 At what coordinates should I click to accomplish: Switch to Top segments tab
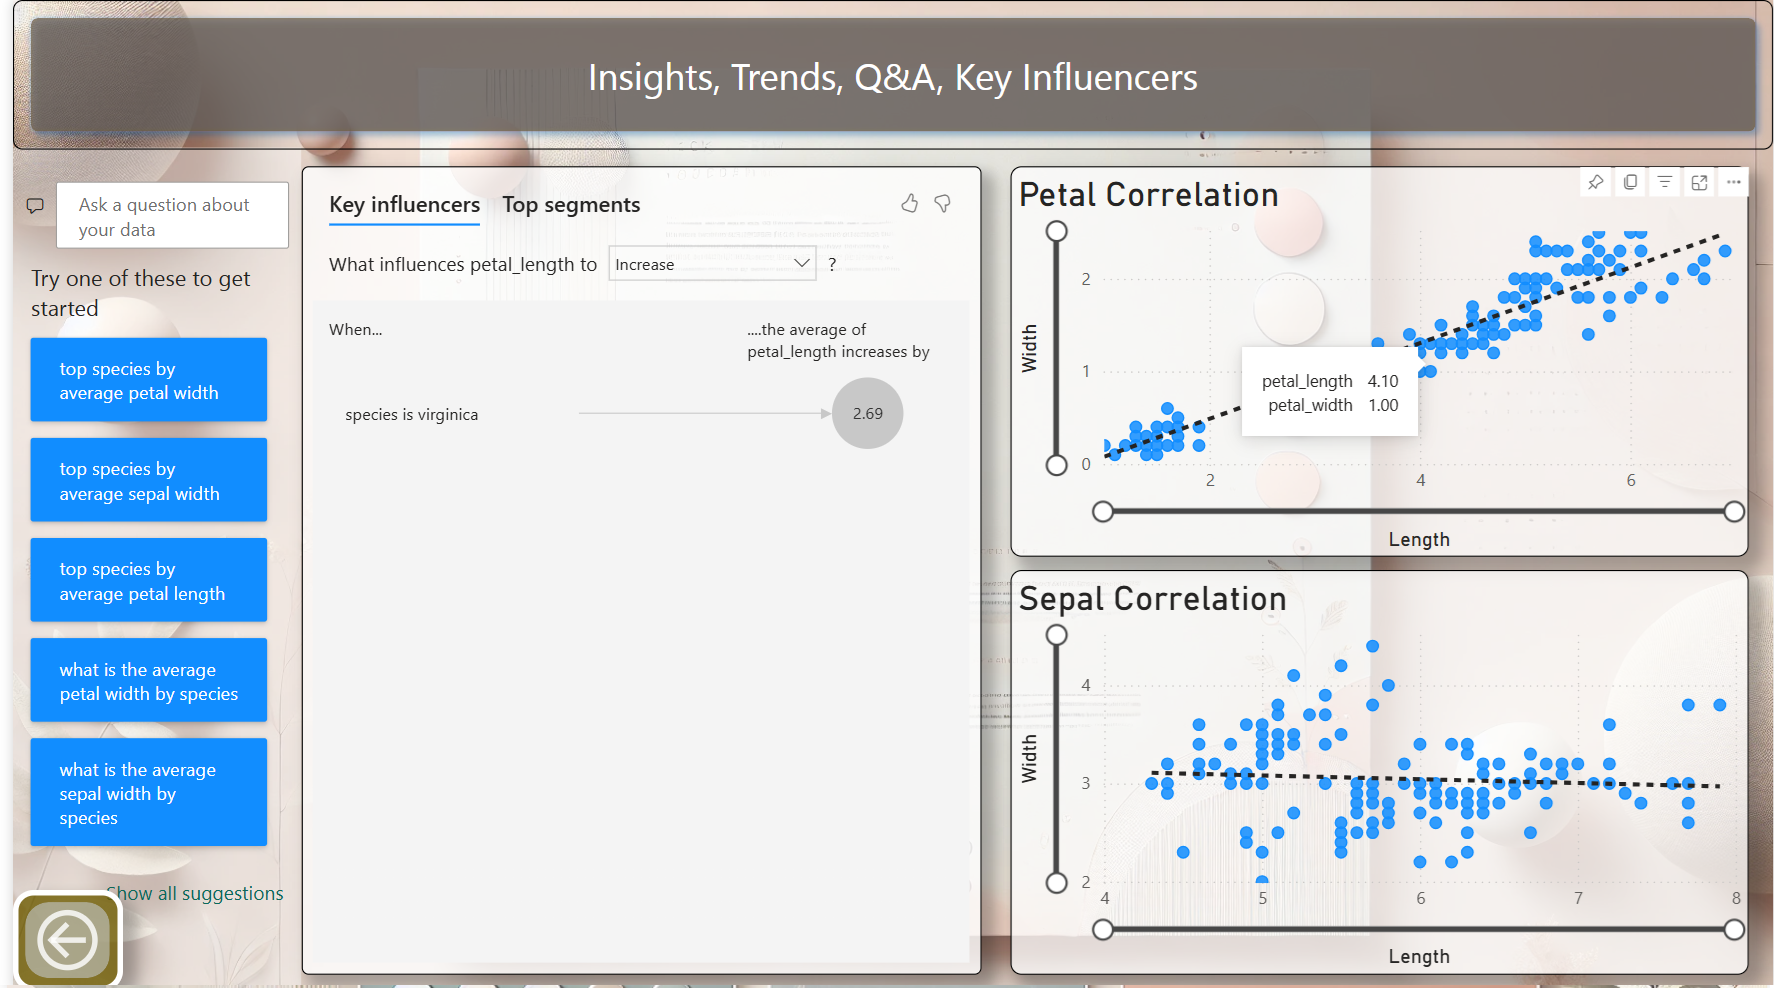pyautogui.click(x=571, y=205)
